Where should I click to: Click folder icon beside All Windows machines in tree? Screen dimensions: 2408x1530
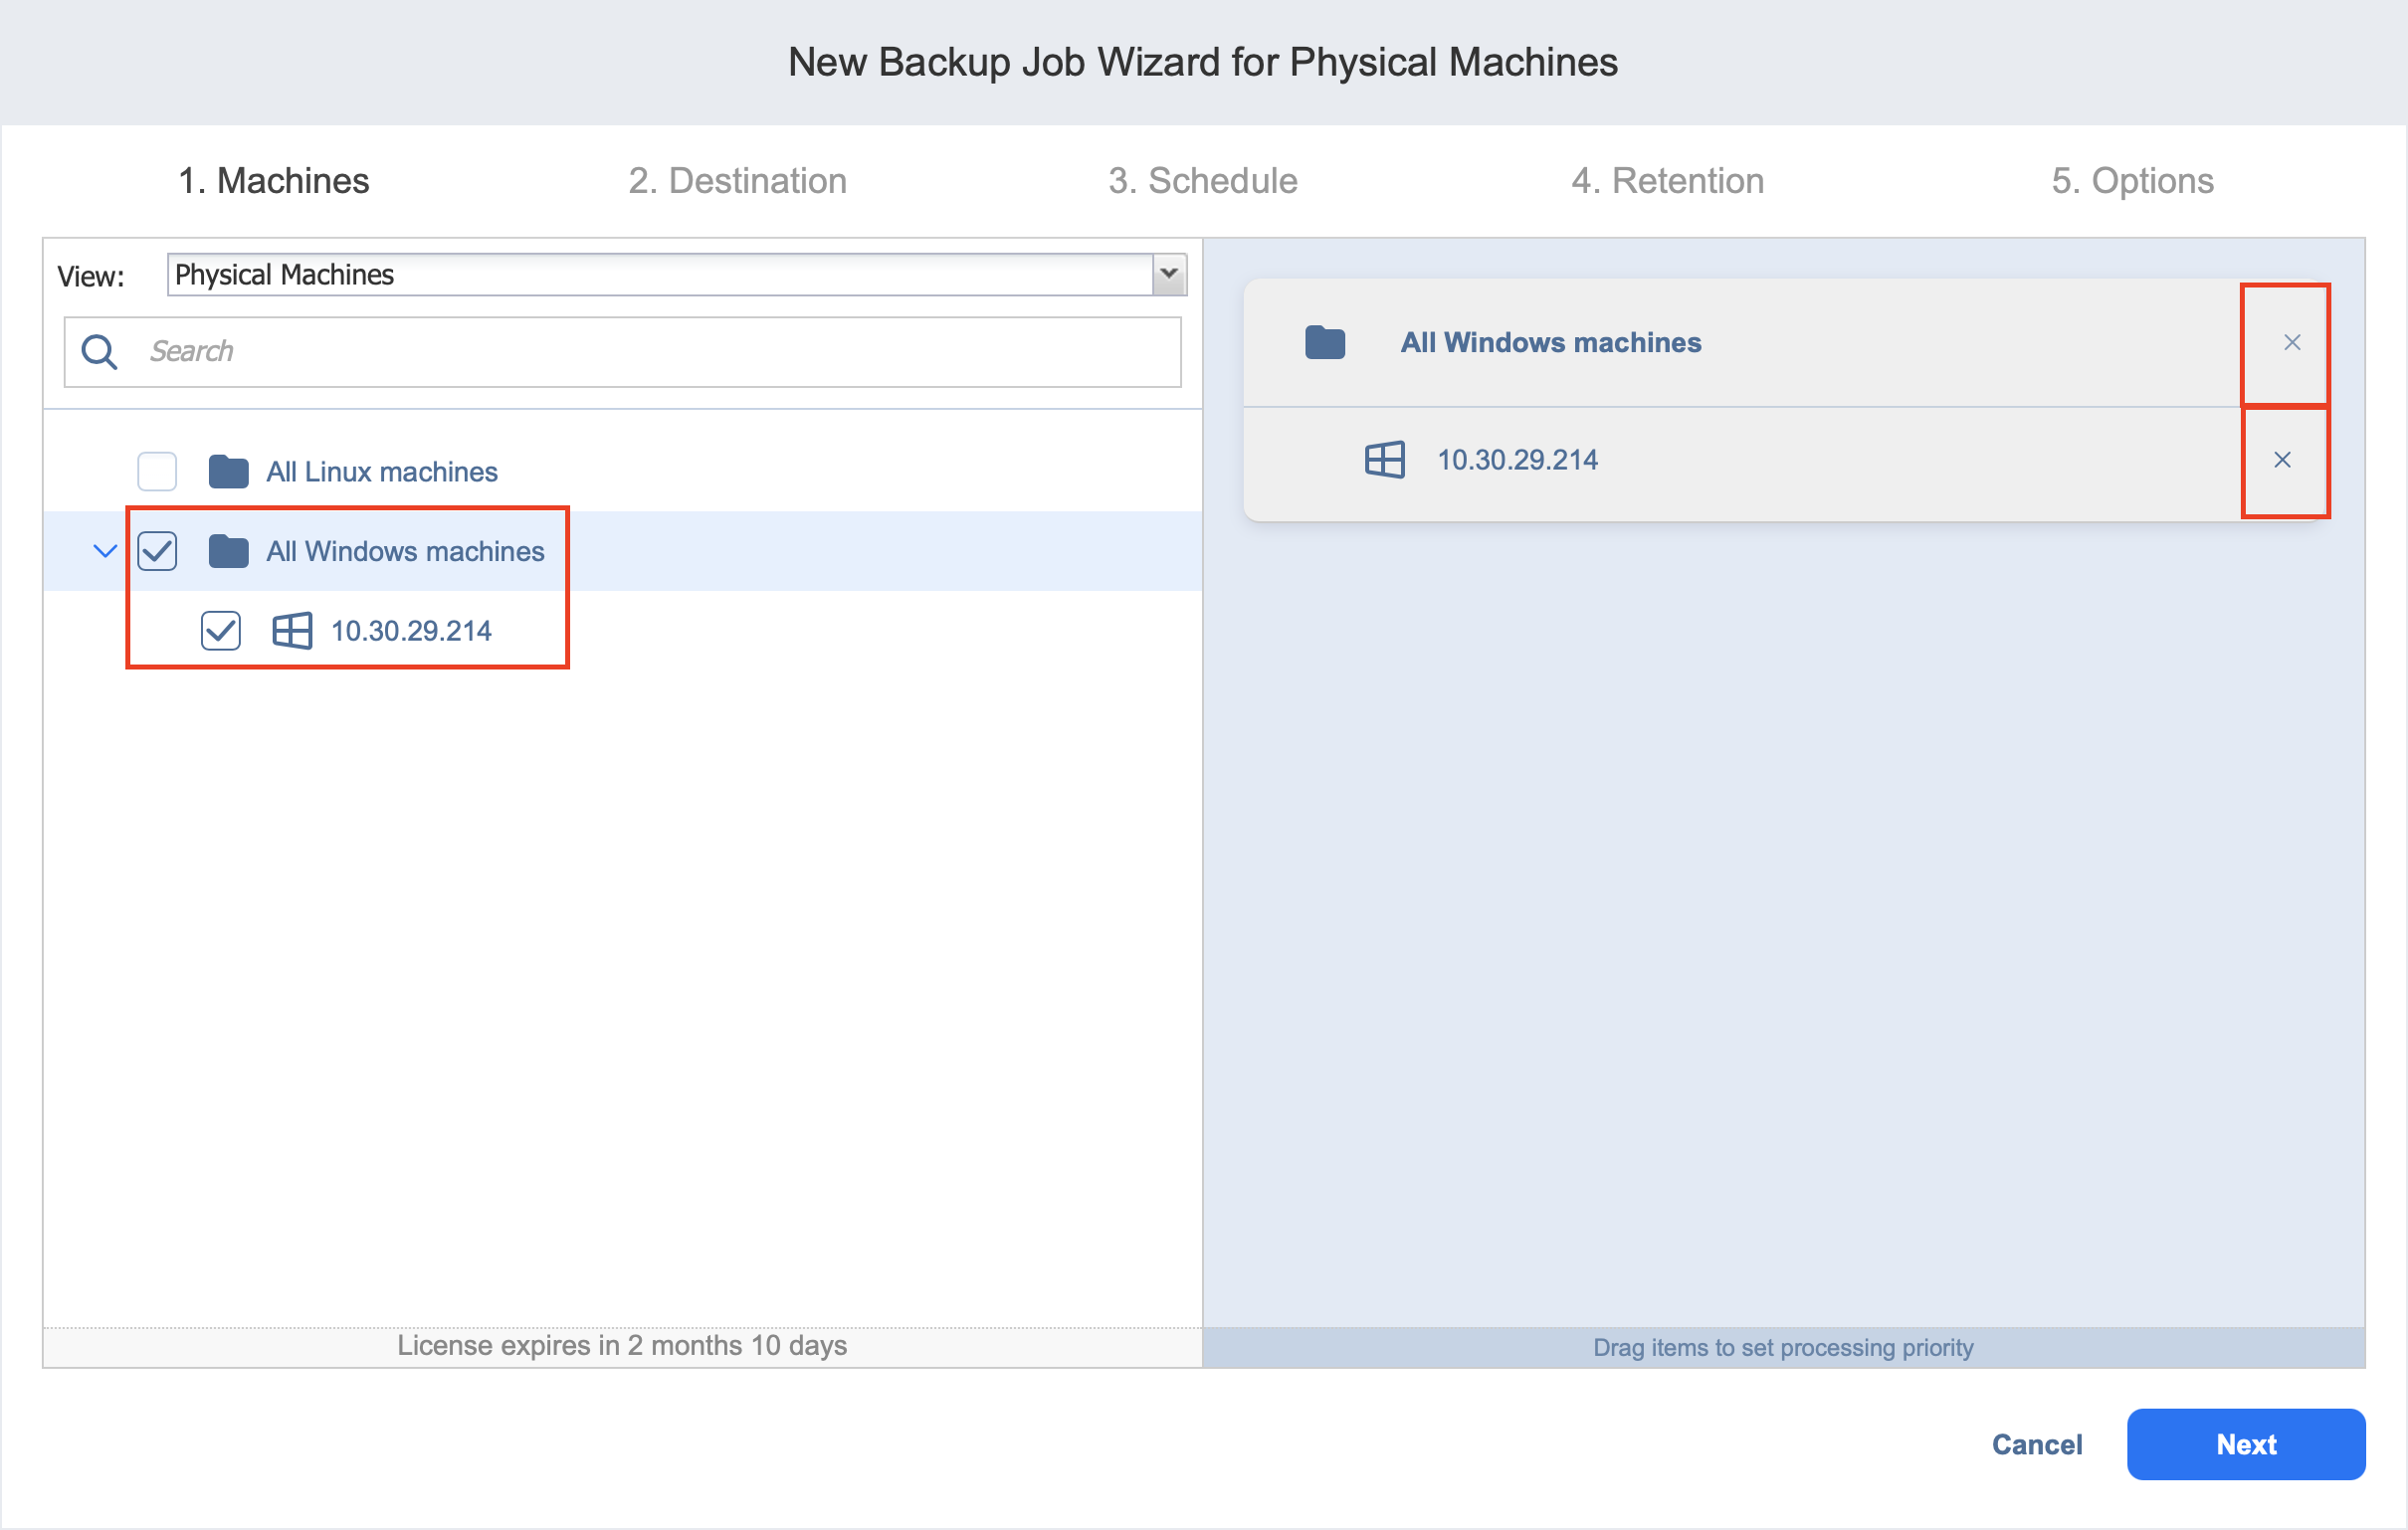228,551
